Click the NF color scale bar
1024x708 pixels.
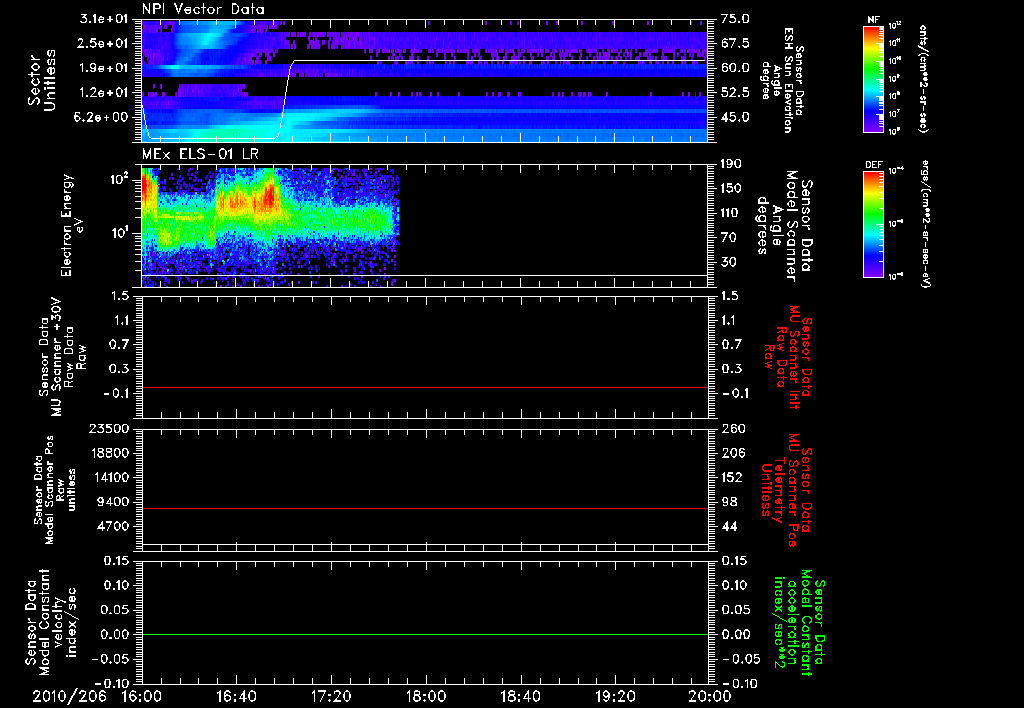(x=873, y=78)
